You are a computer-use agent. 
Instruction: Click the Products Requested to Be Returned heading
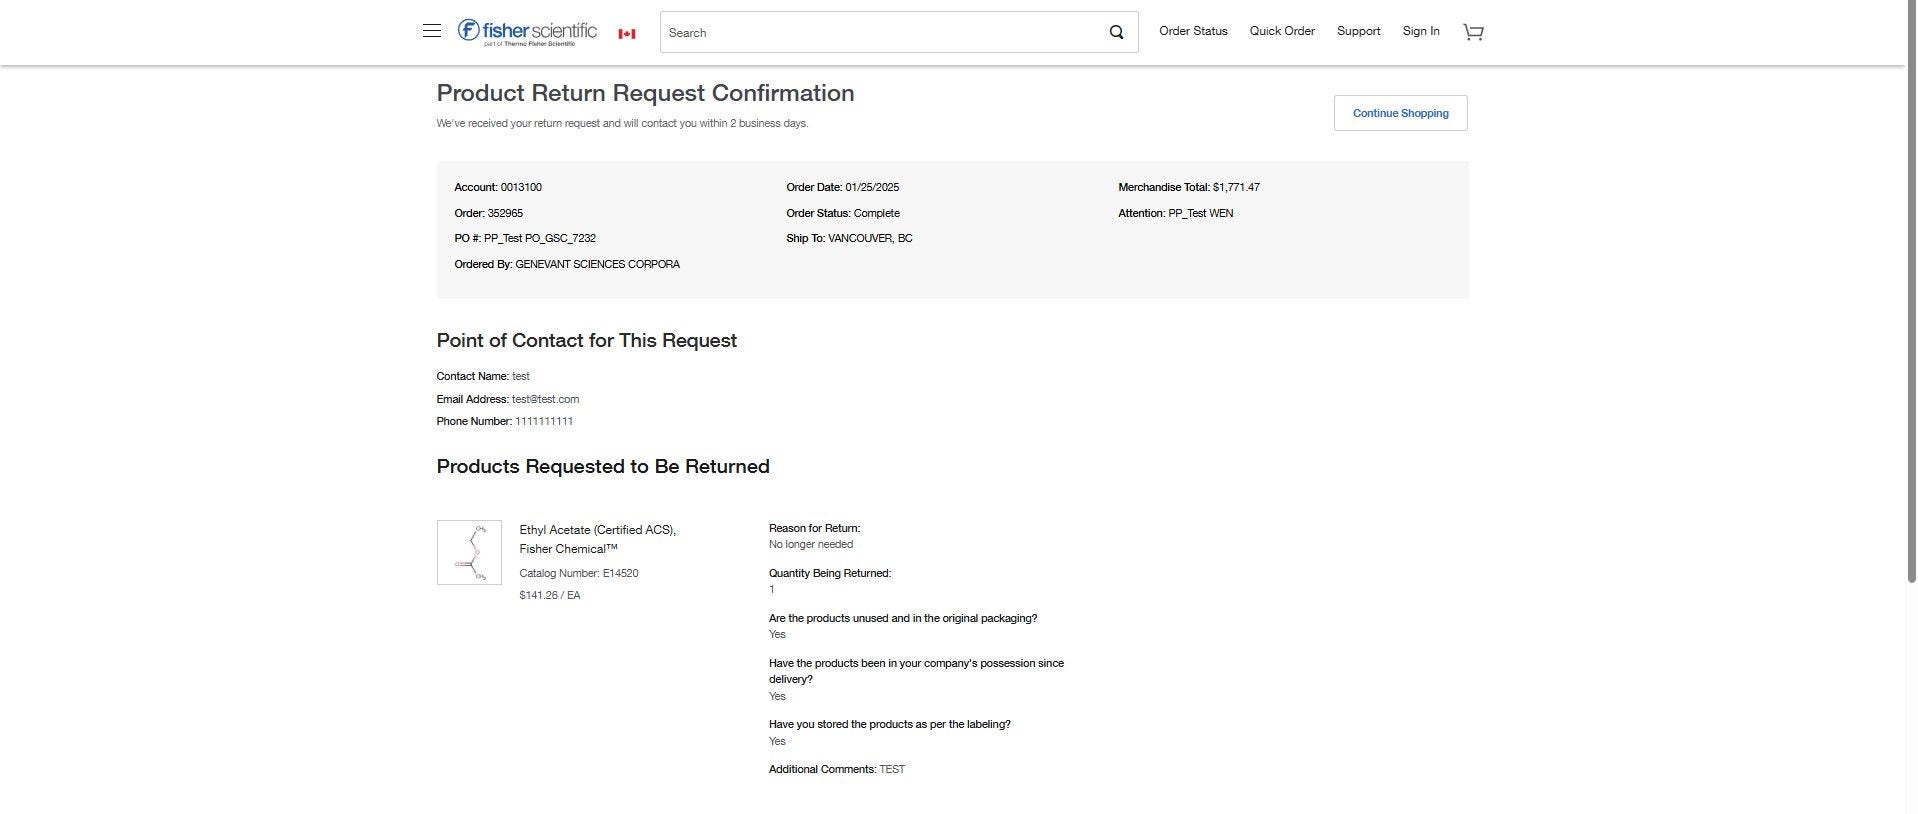(x=603, y=466)
